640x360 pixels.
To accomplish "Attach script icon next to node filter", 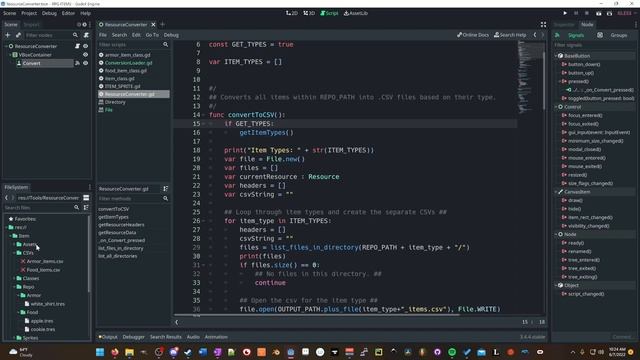I will [x=86, y=35].
